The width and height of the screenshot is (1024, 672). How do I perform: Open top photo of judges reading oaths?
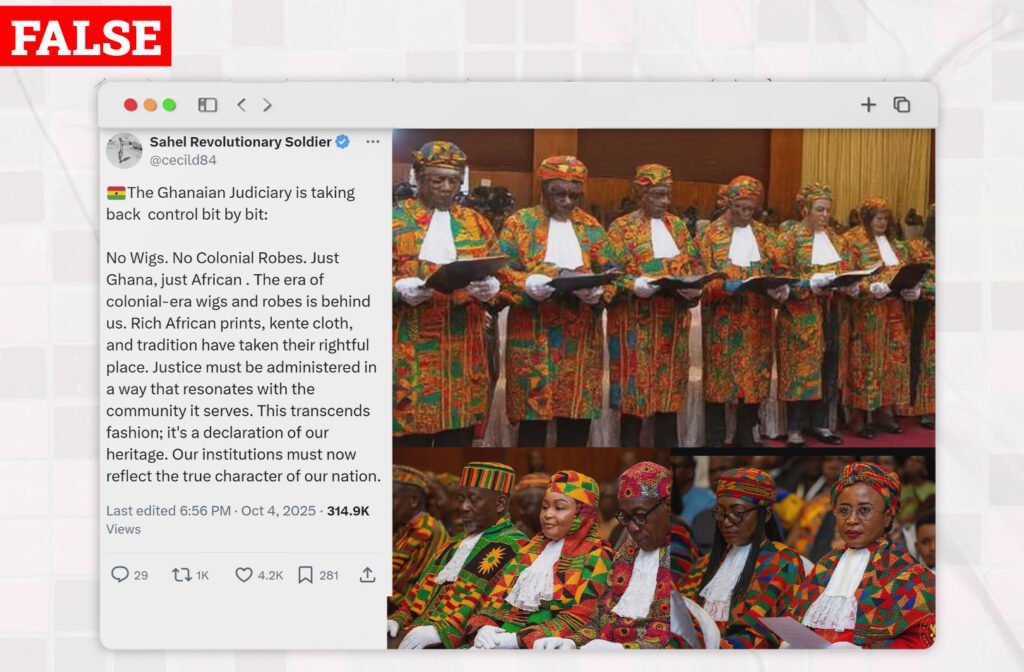tap(664, 287)
